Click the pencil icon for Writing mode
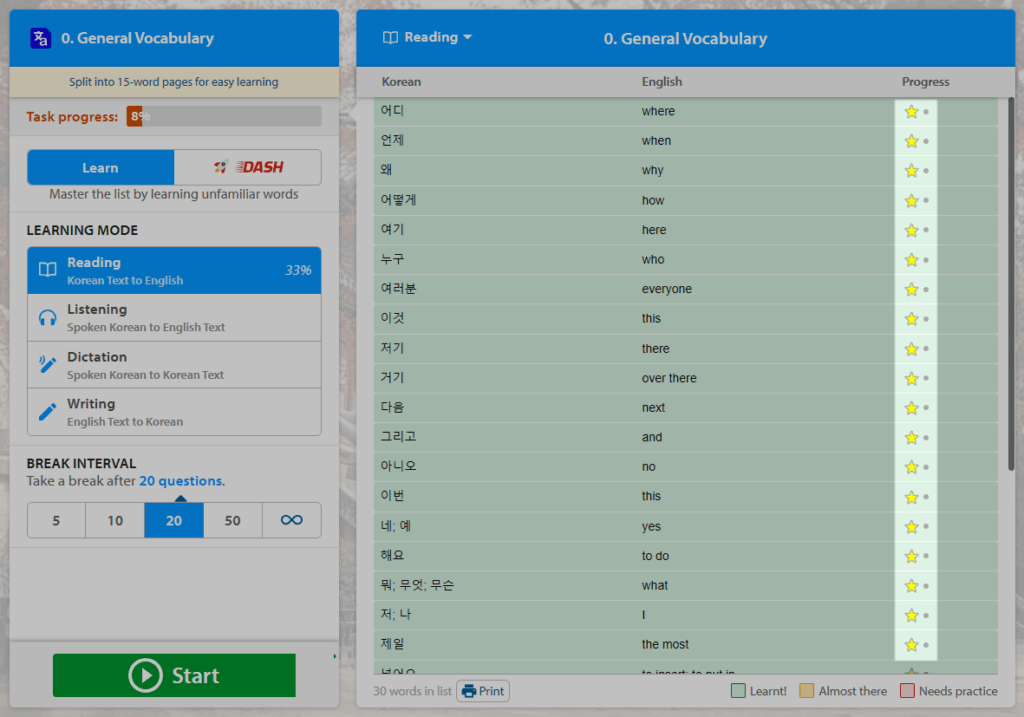Viewport: 1024px width, 717px height. click(48, 412)
